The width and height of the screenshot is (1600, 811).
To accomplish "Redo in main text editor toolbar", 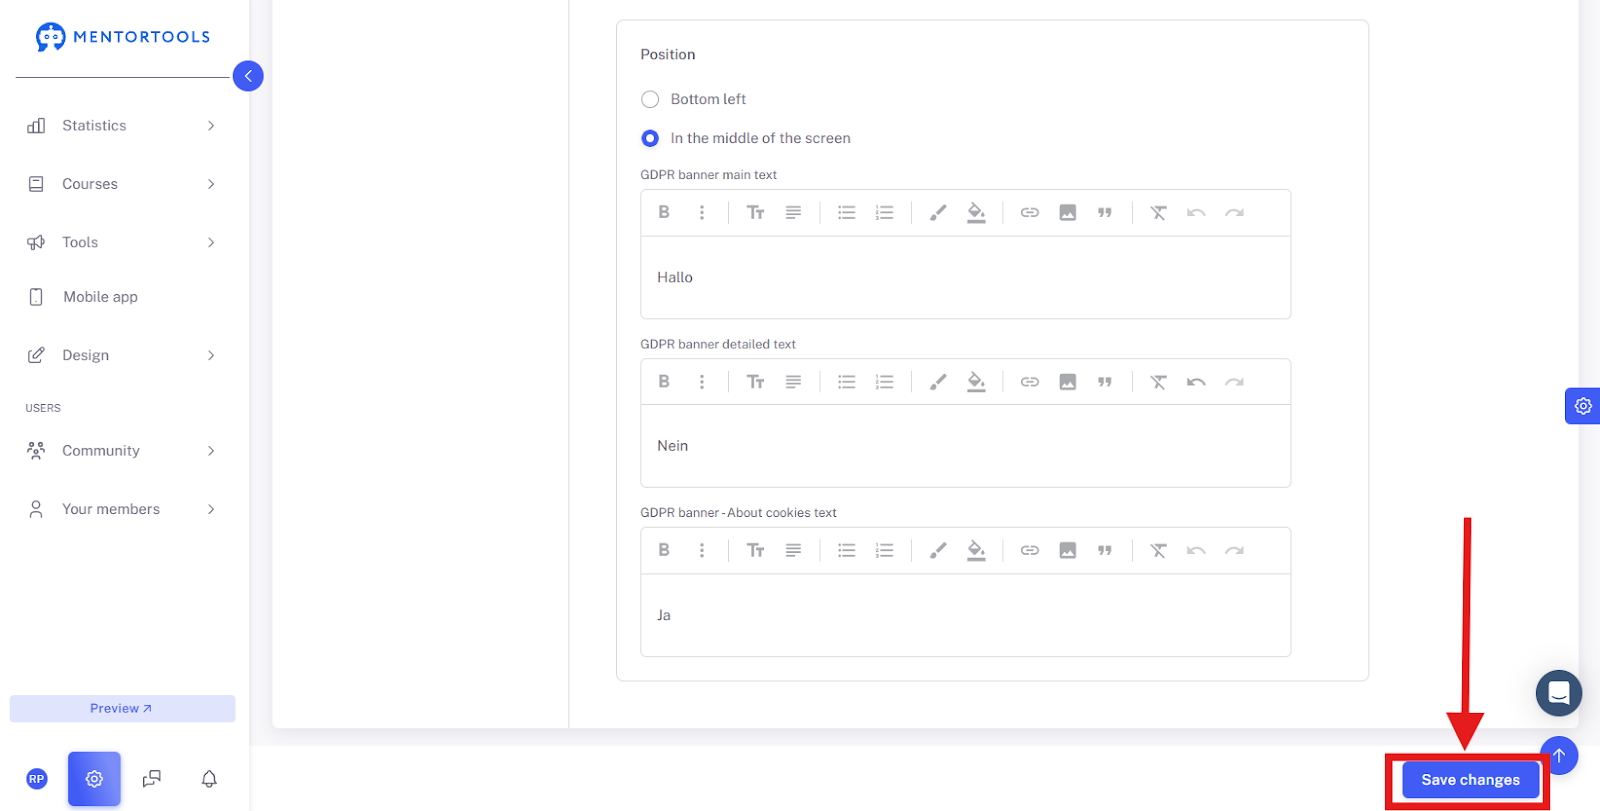I will click(x=1234, y=212).
